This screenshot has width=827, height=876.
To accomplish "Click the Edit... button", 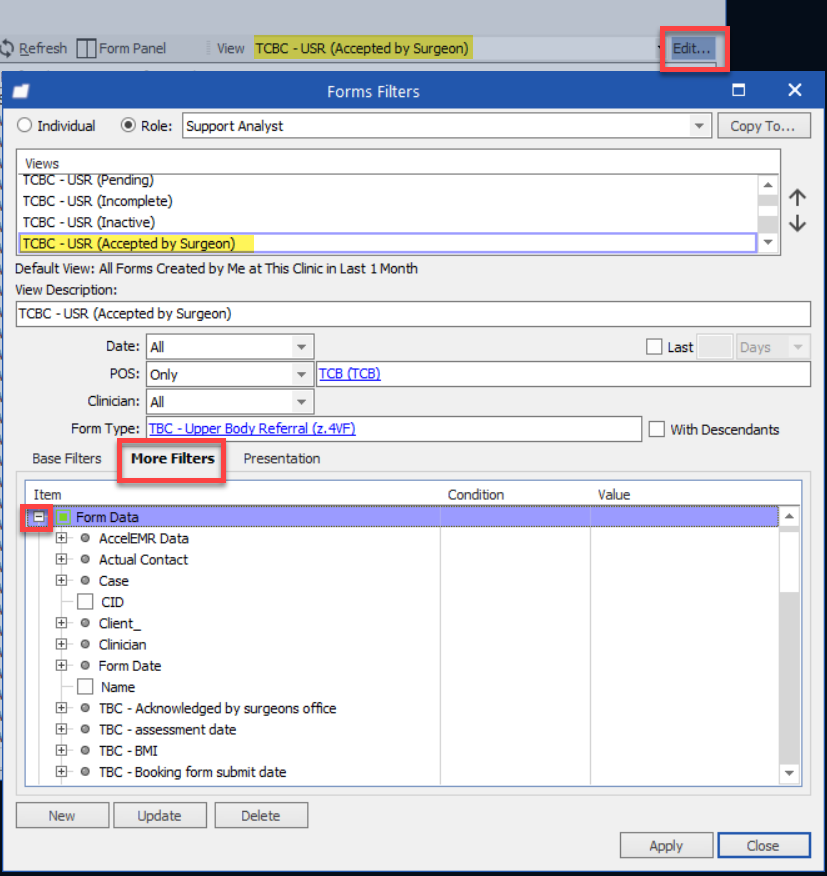I will (x=691, y=49).
